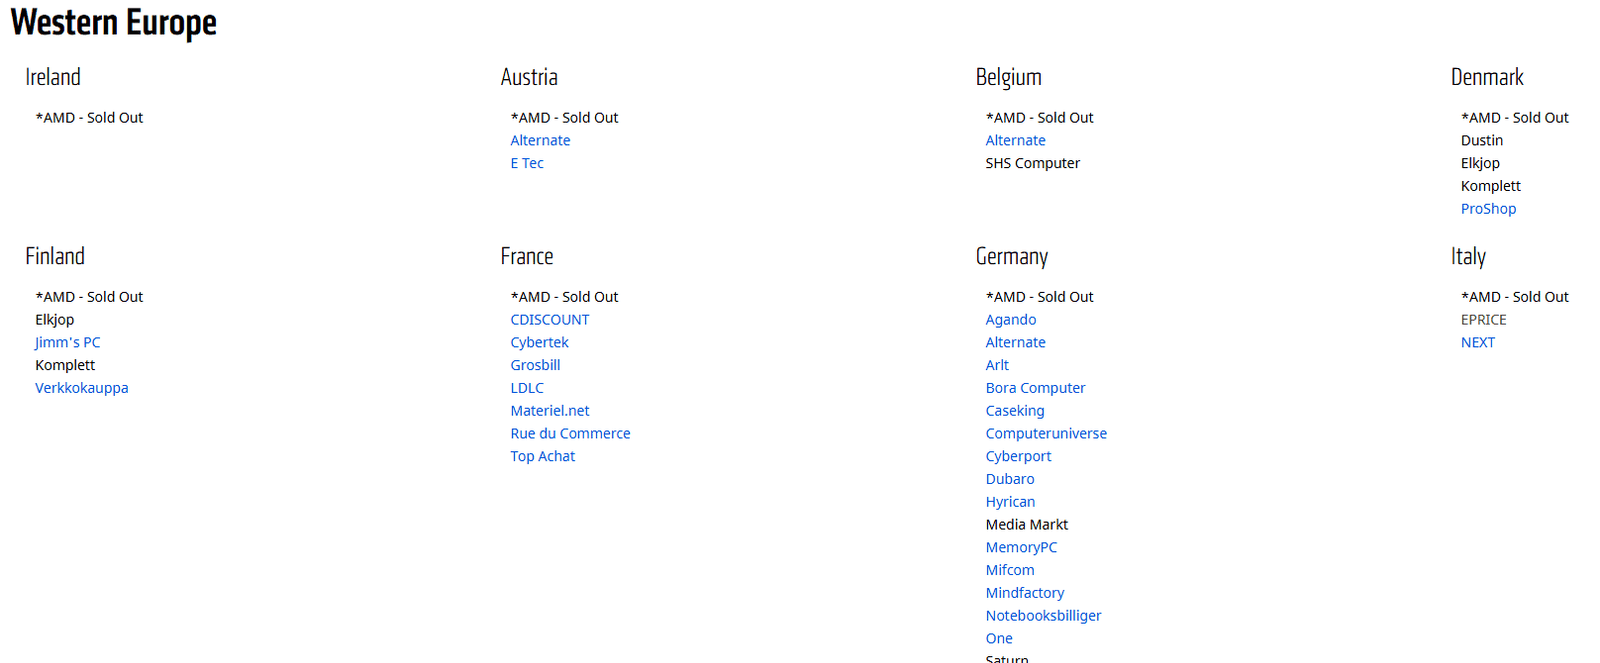This screenshot has height=663, width=1600.
Task: Visit the Materiel.net link
Action: coord(550,411)
